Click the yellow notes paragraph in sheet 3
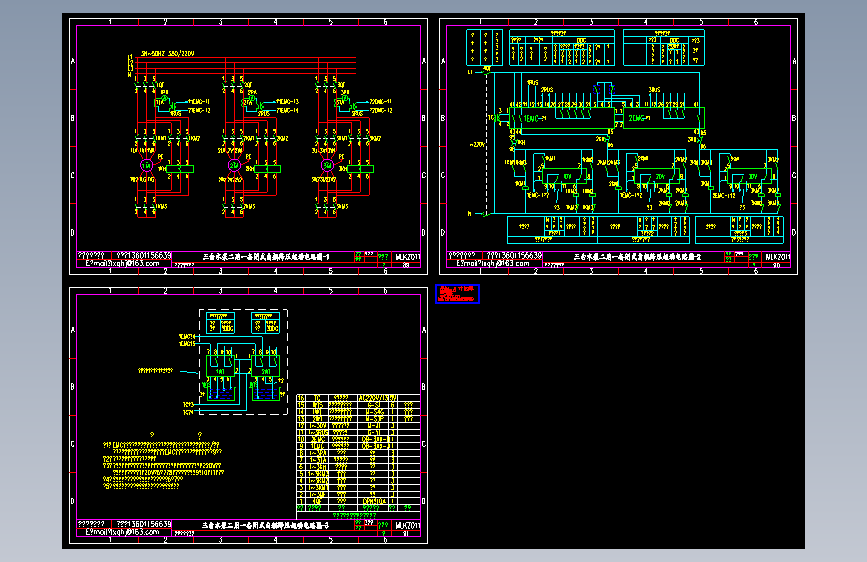This screenshot has width=867, height=562. [x=162, y=465]
